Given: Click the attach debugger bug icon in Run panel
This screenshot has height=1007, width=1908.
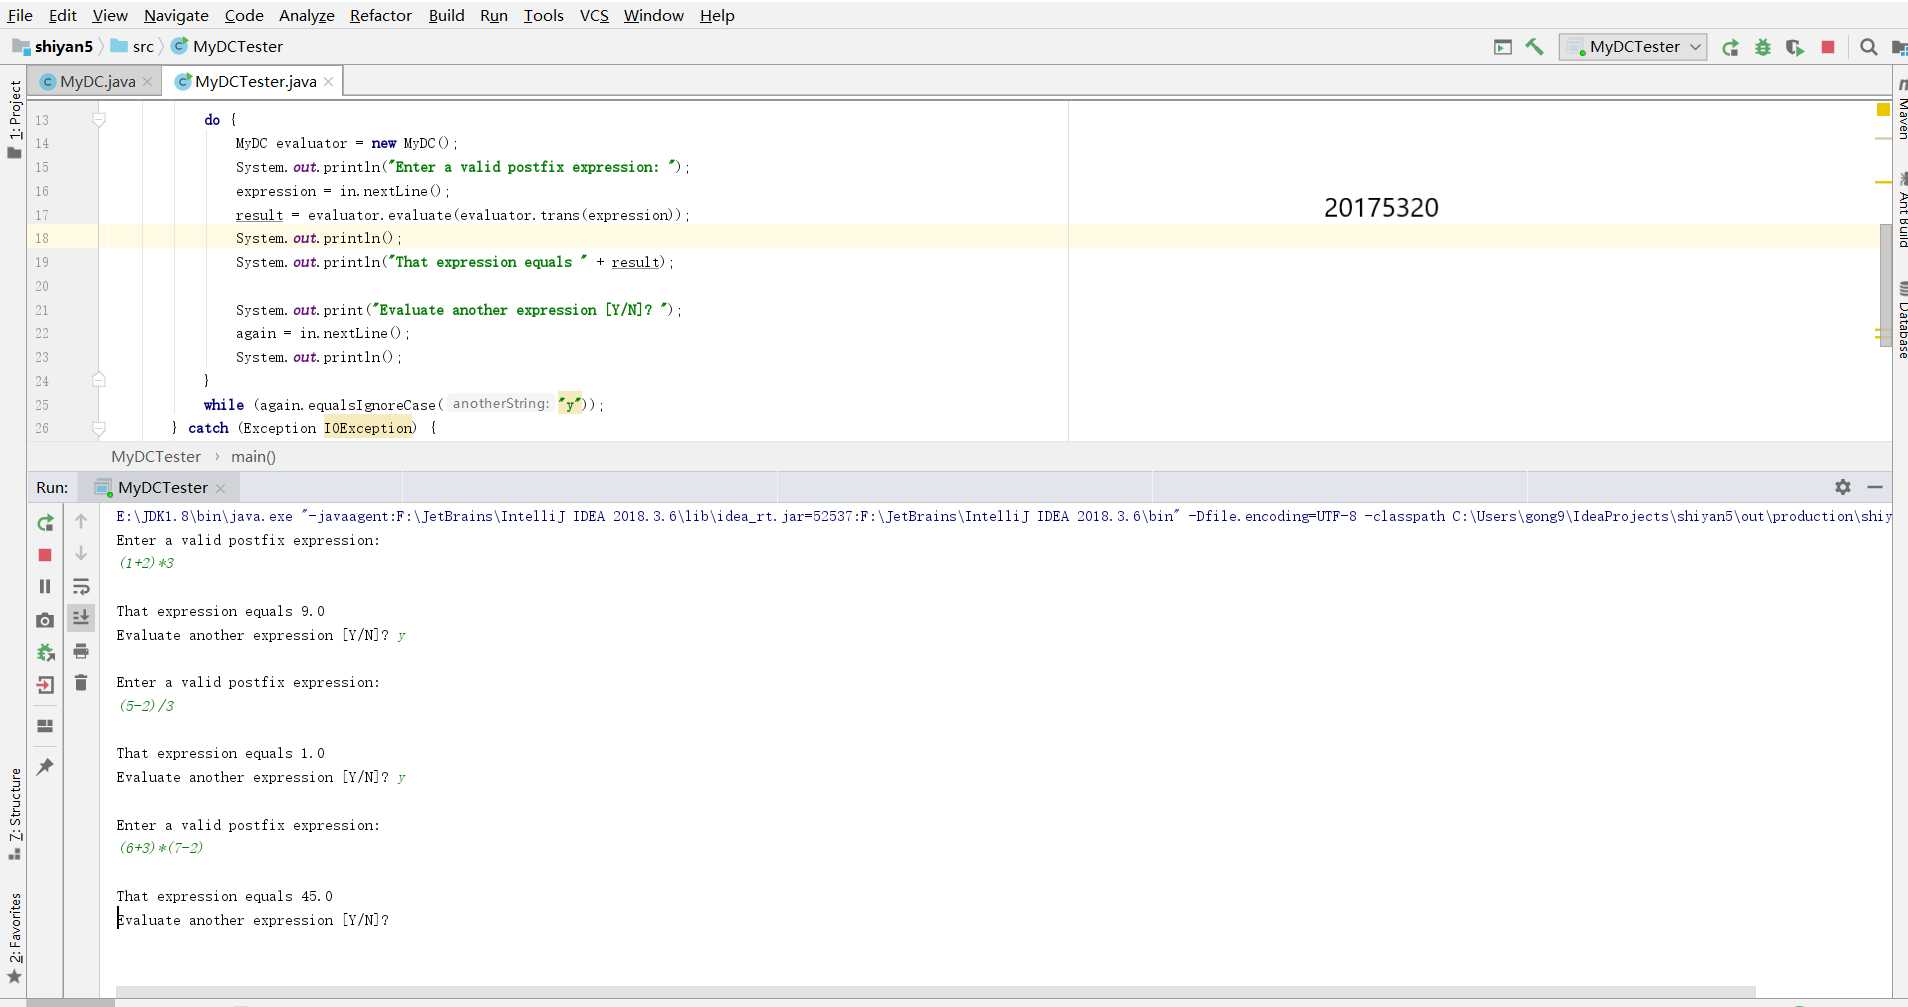Looking at the screenshot, I should click(x=45, y=653).
